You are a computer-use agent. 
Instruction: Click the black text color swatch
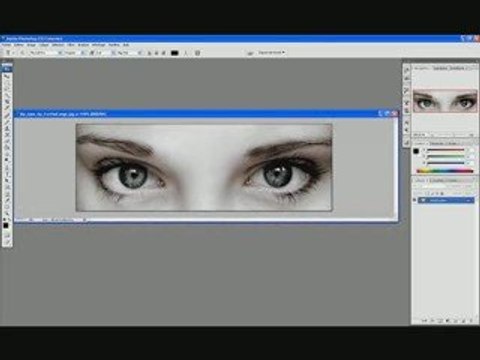click(175, 53)
